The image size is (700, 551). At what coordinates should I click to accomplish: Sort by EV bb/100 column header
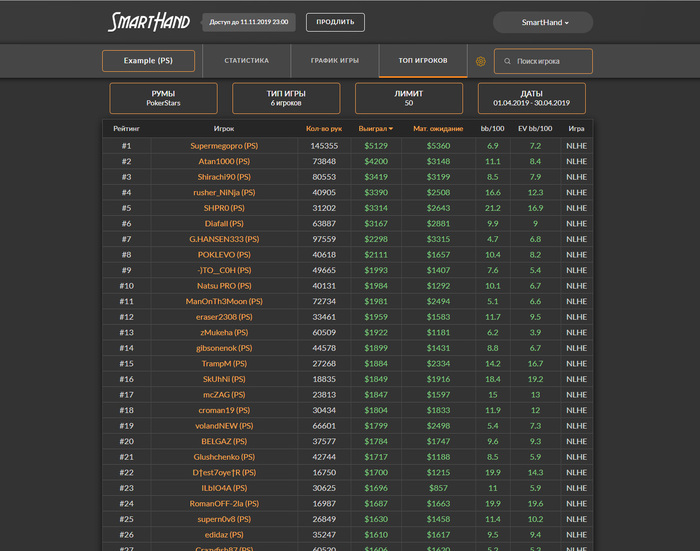535,129
